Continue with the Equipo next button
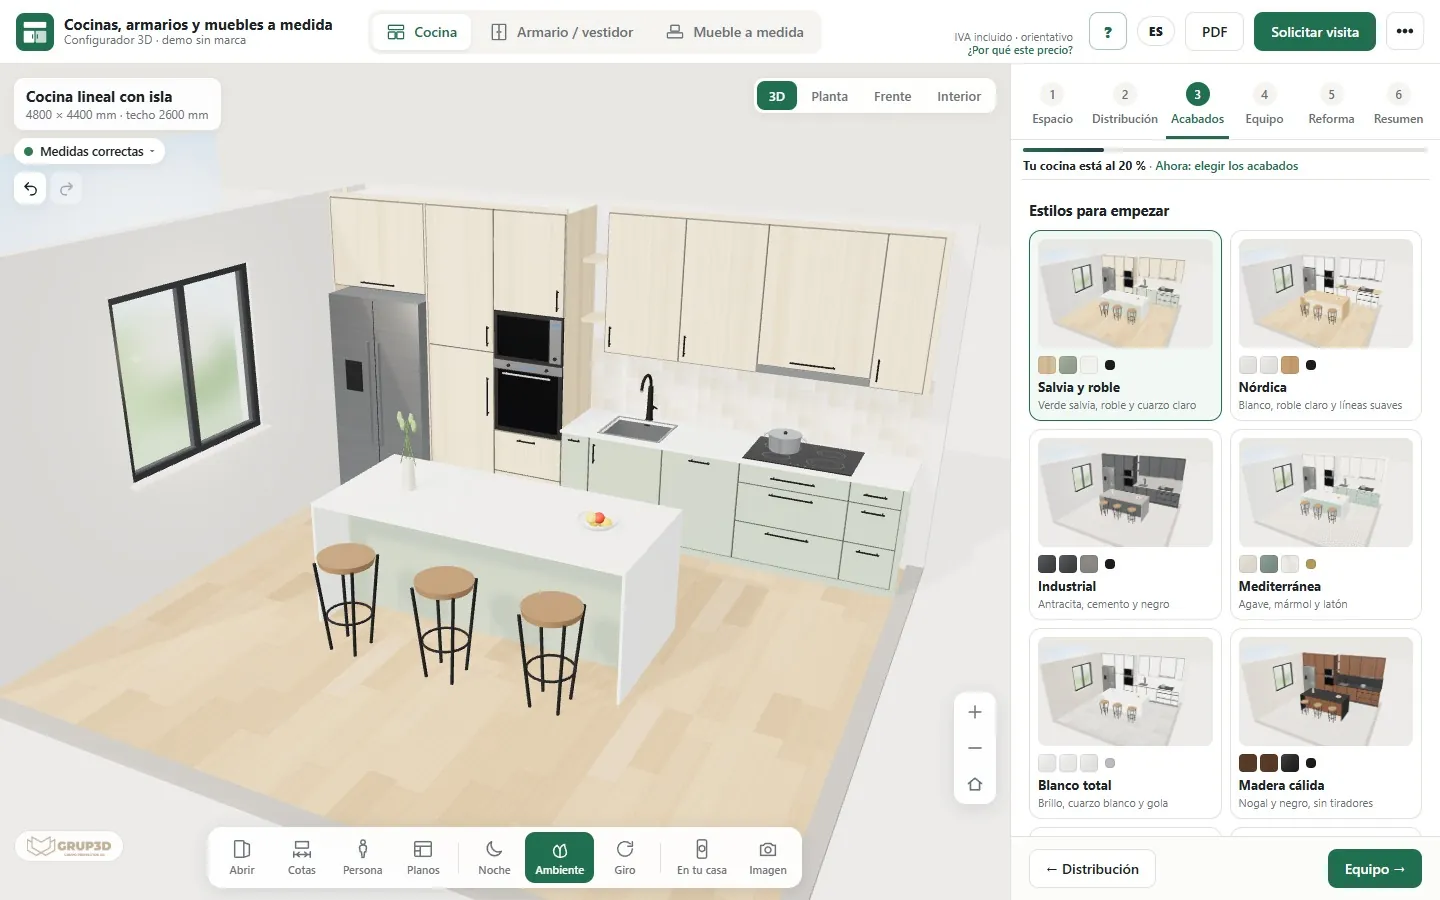Image resolution: width=1440 pixels, height=900 pixels. (x=1375, y=869)
